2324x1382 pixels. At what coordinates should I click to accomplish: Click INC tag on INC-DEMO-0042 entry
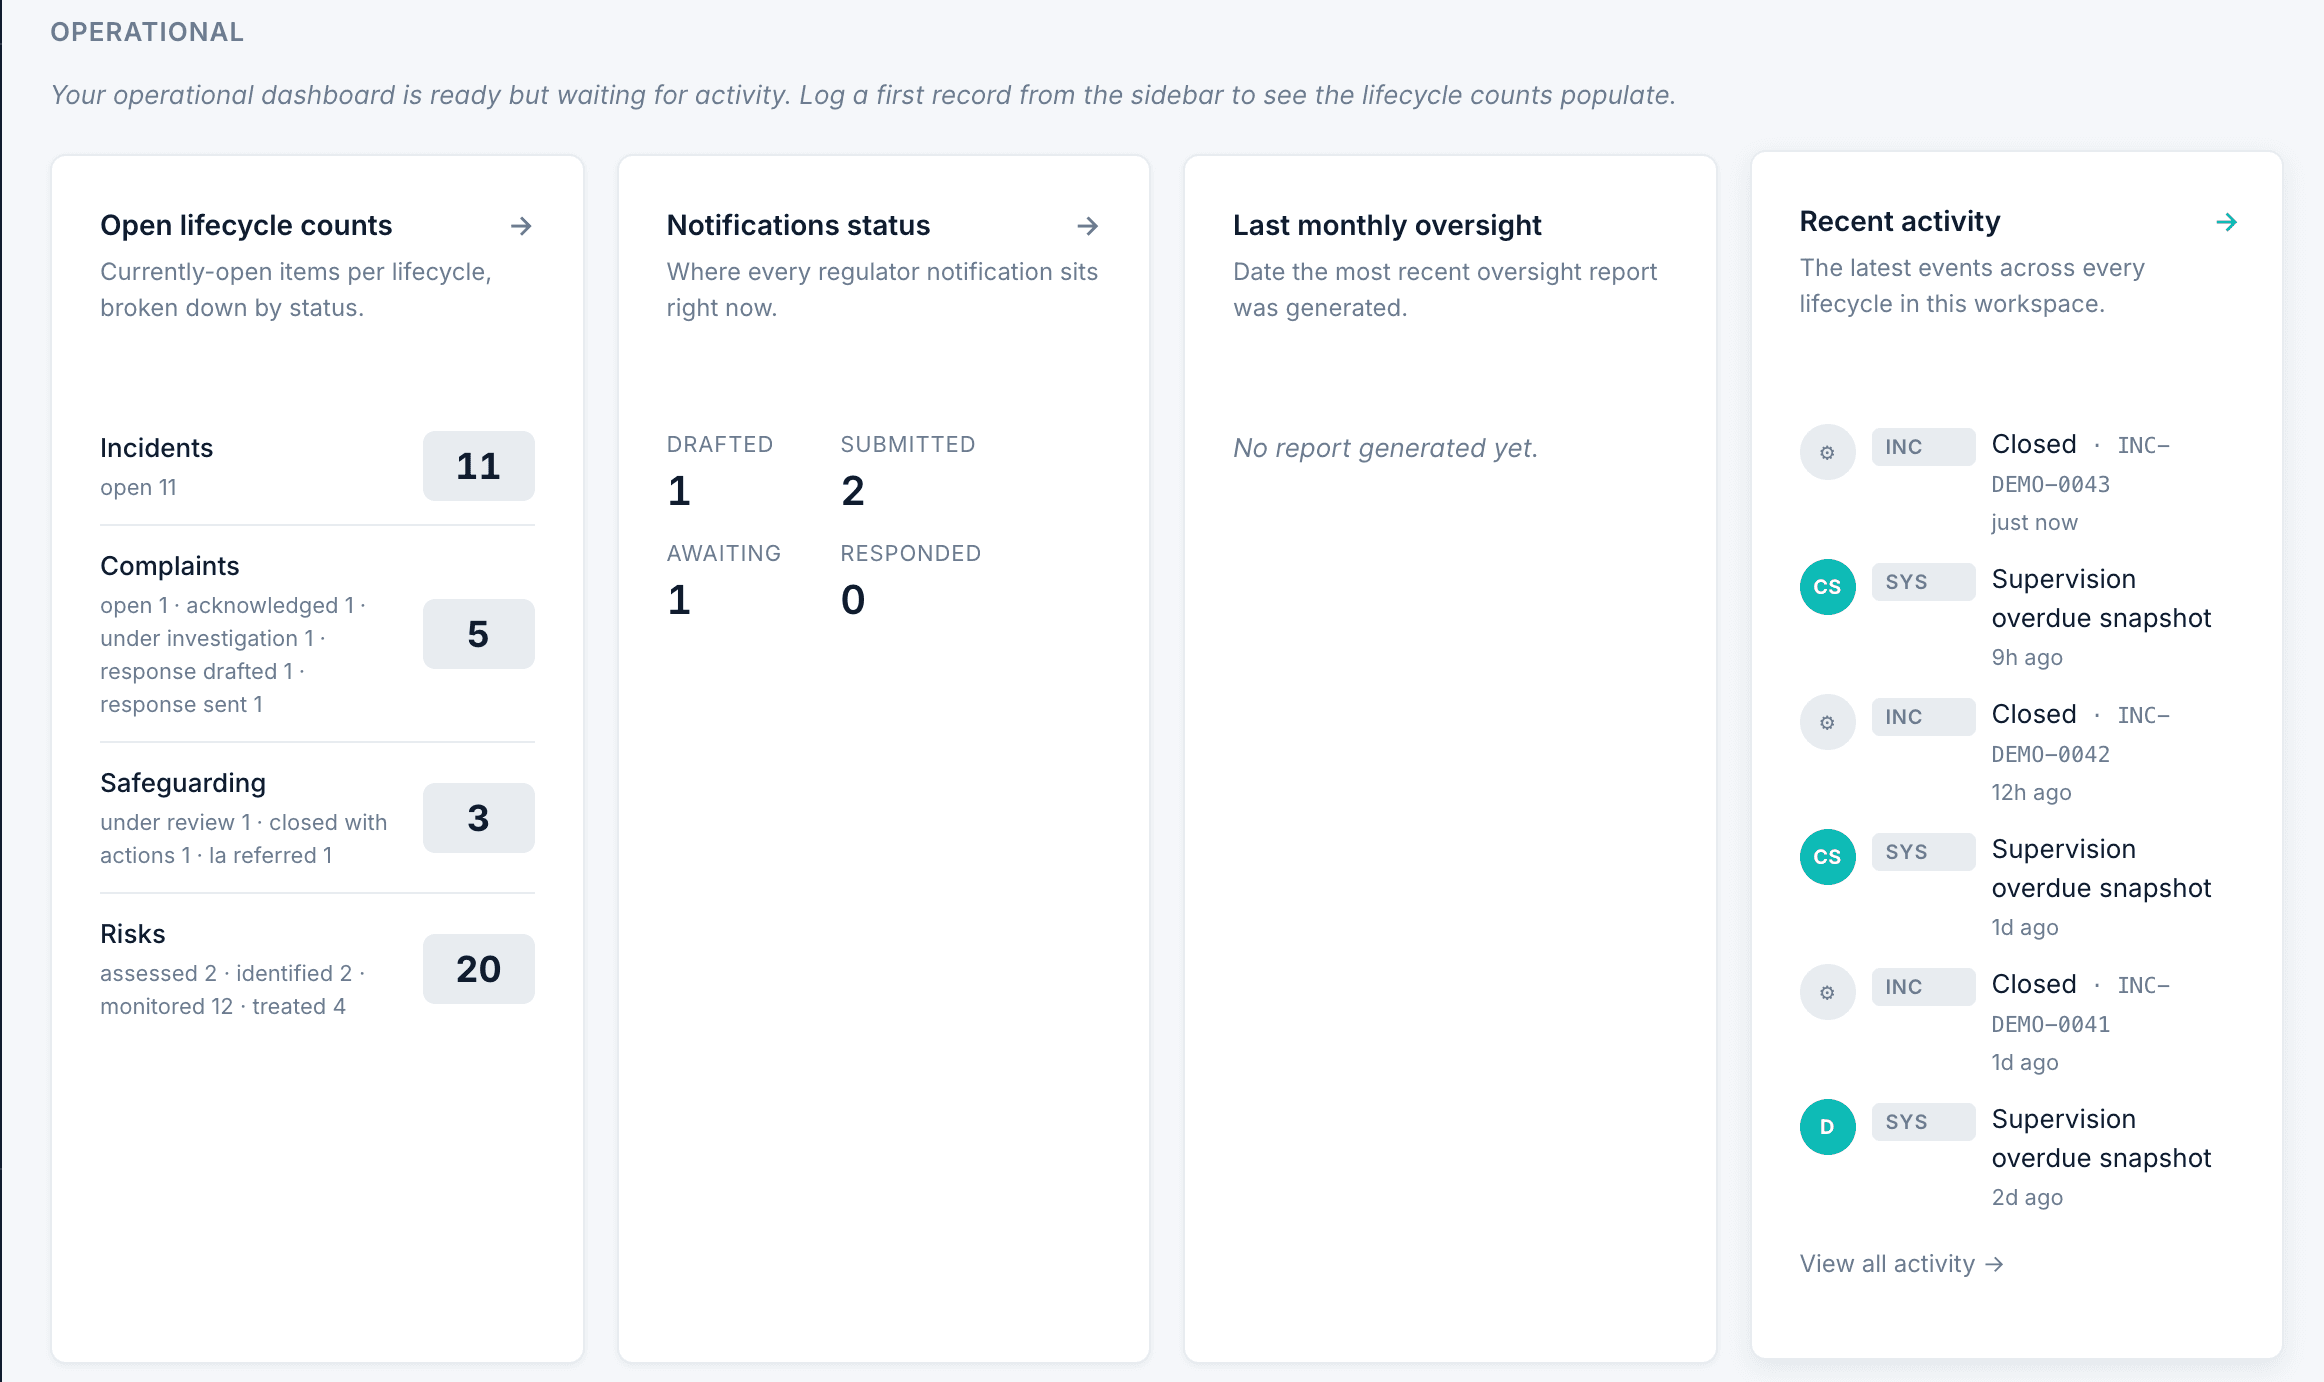(1923, 717)
